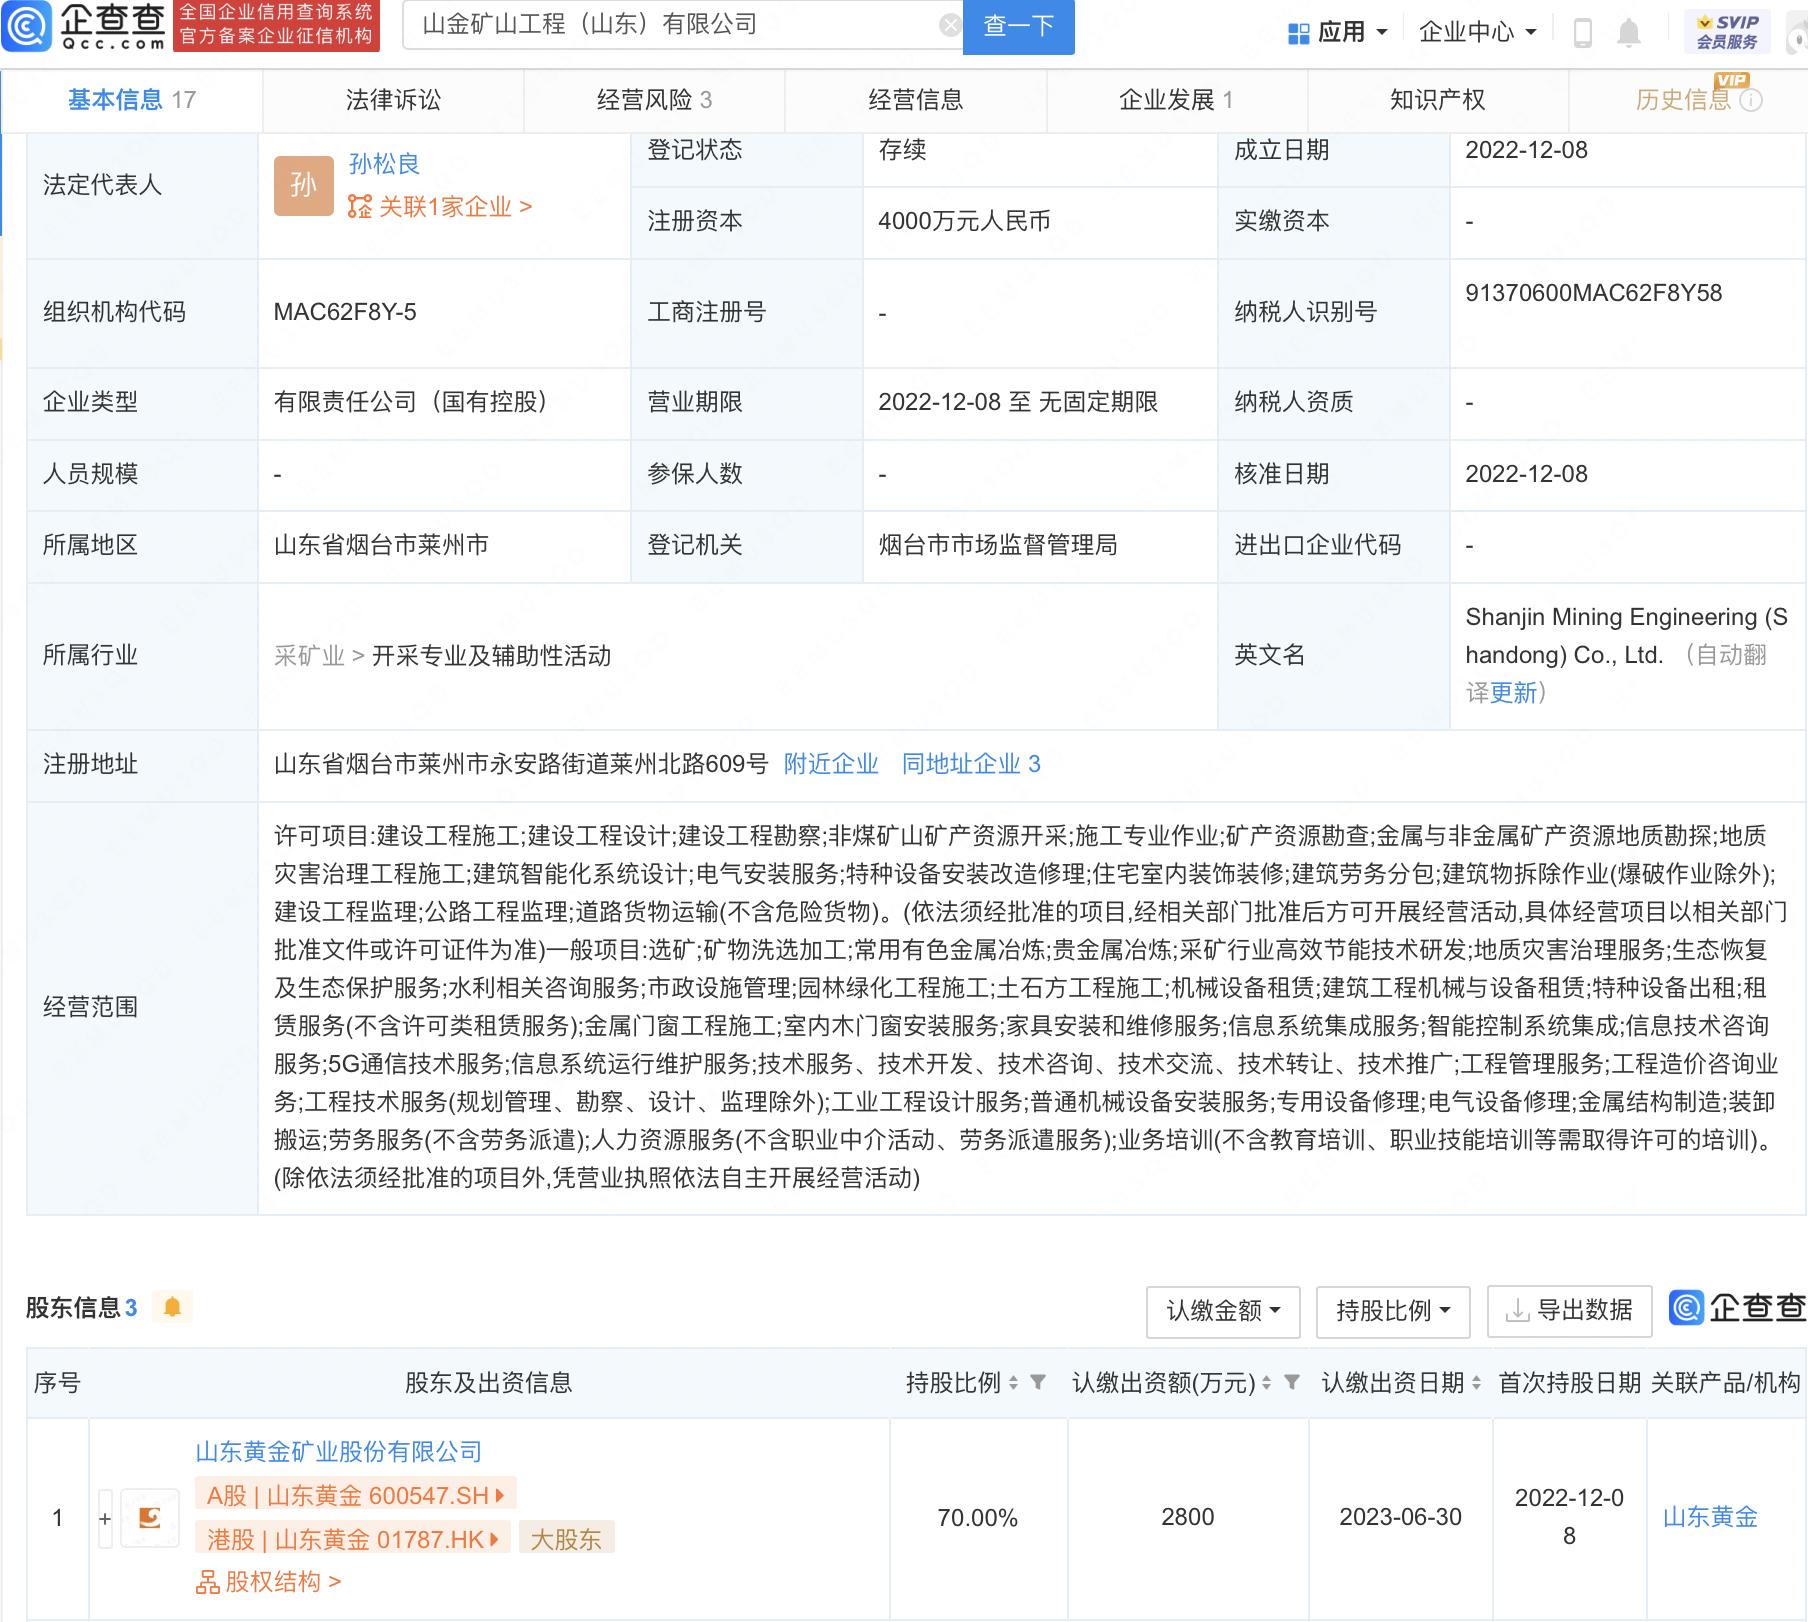
Task: Switch to 法律诉讼 tab
Action: tap(393, 100)
